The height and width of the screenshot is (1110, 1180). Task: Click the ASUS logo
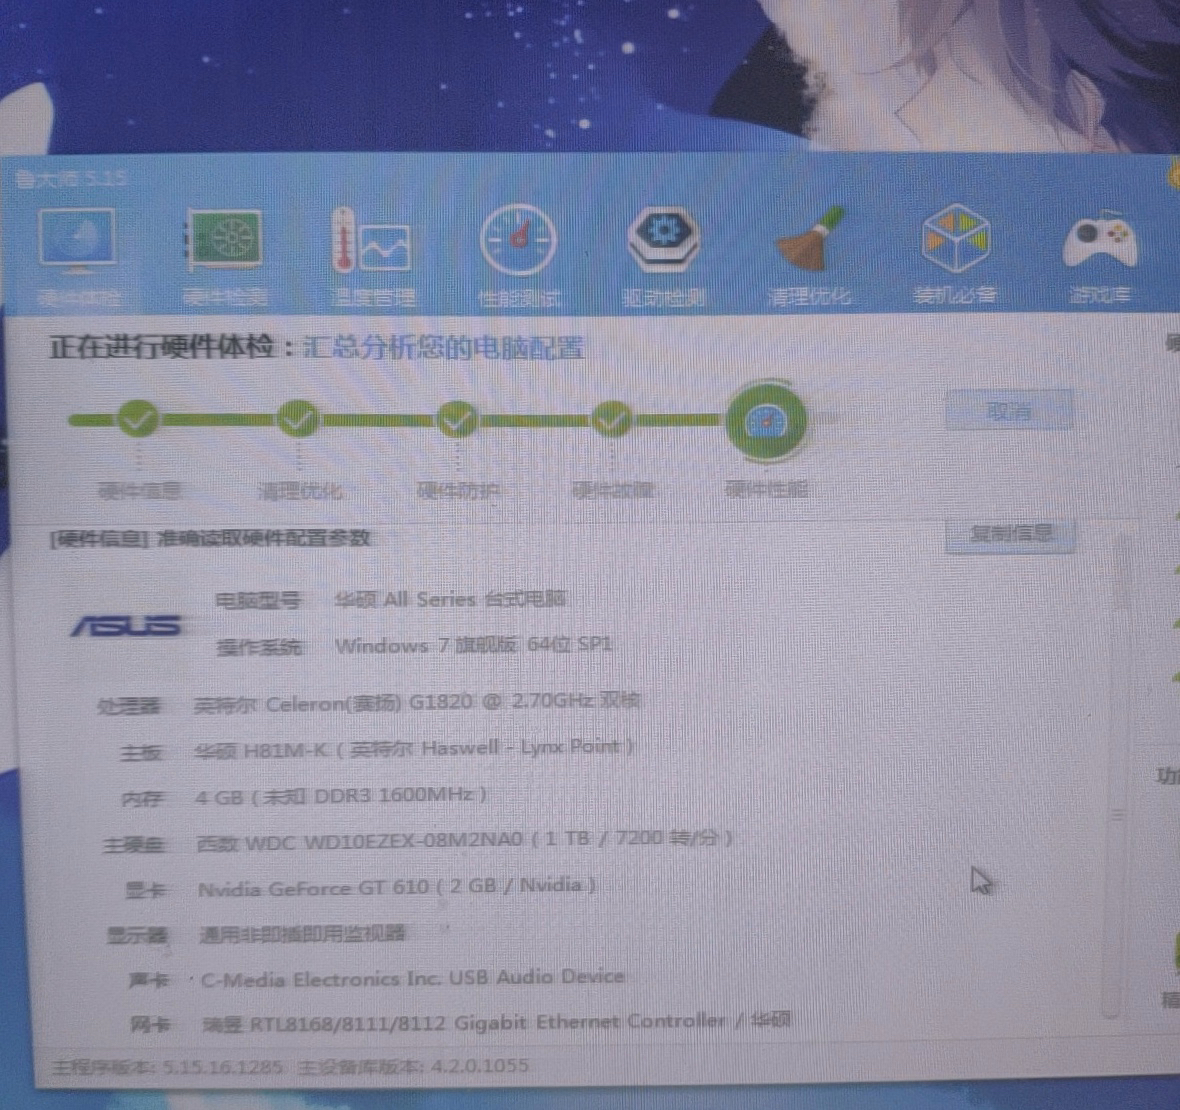pos(125,625)
